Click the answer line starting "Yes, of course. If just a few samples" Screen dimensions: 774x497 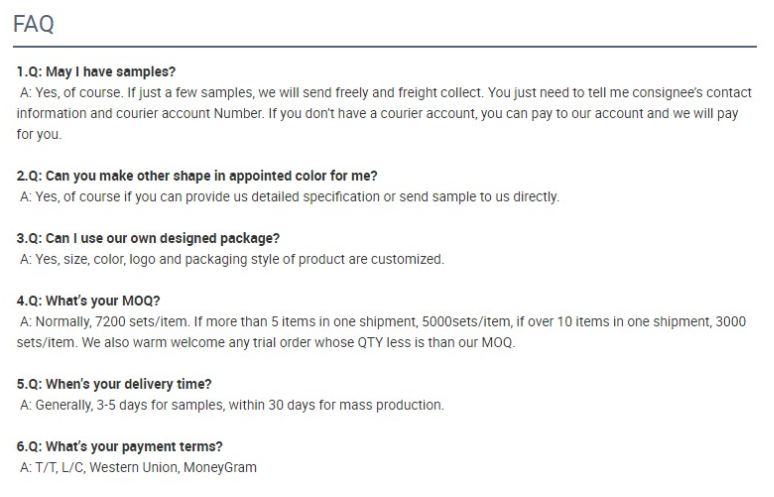385,93
